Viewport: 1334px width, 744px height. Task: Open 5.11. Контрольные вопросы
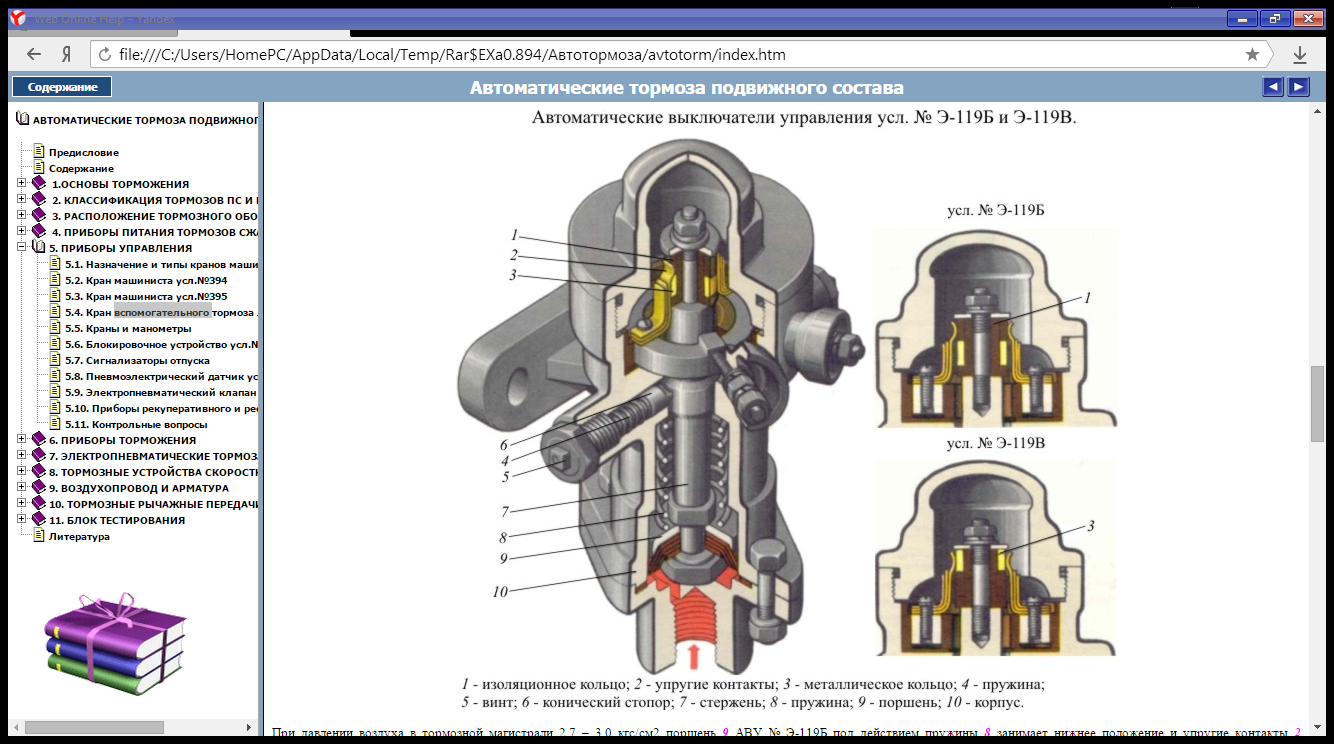[136, 425]
